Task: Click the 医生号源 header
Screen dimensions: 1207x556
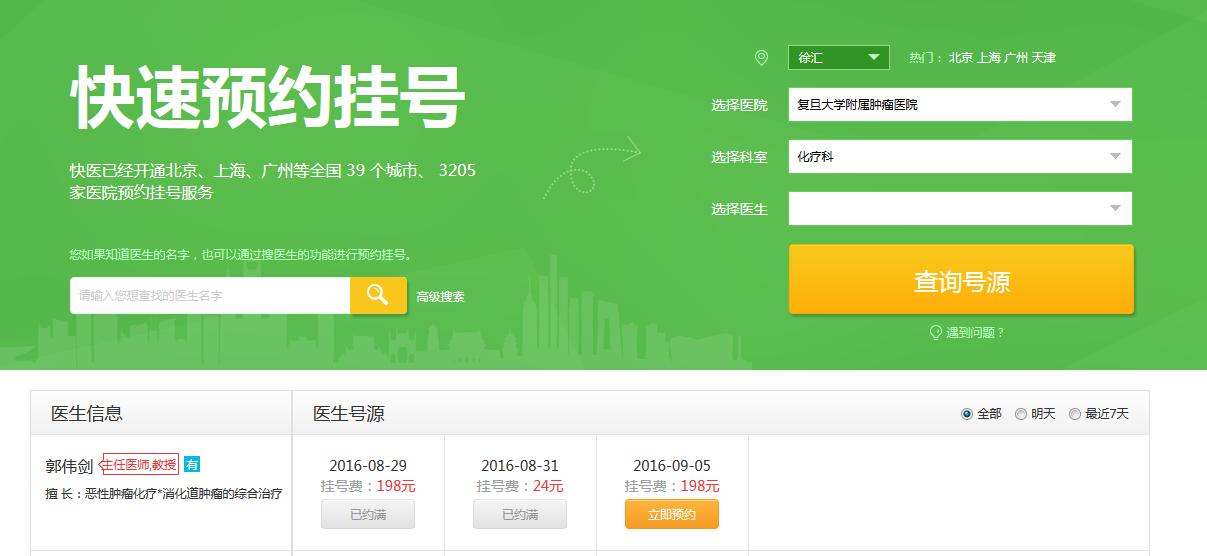Action: (349, 414)
